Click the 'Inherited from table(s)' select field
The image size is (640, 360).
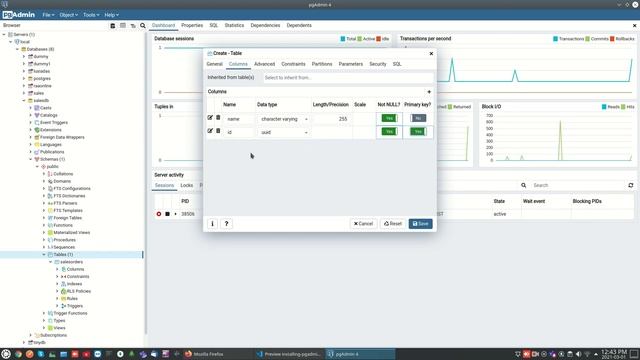(x=348, y=78)
